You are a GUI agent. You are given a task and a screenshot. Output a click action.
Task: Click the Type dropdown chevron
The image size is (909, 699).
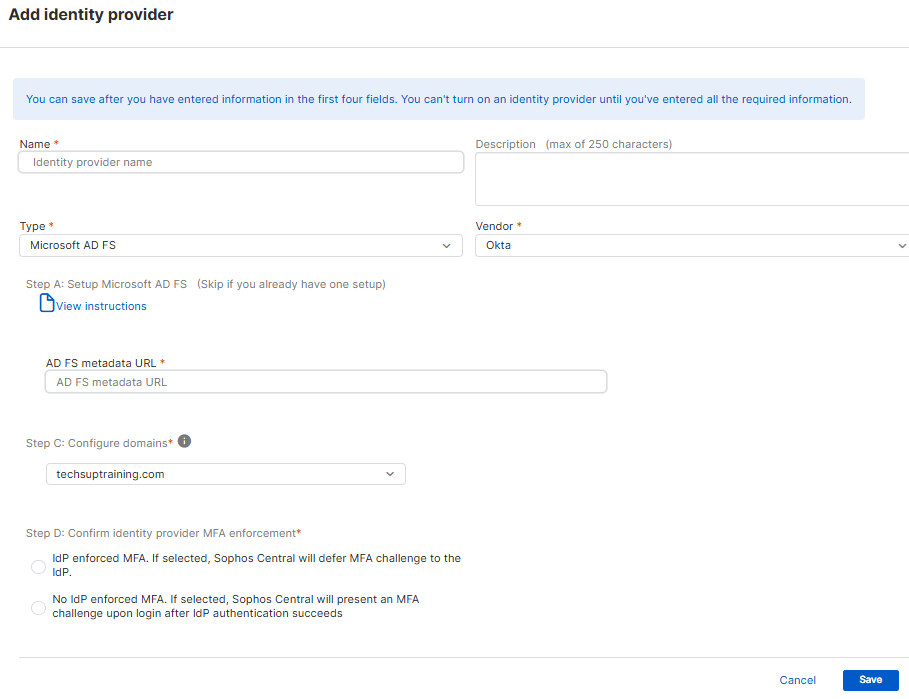pos(447,245)
